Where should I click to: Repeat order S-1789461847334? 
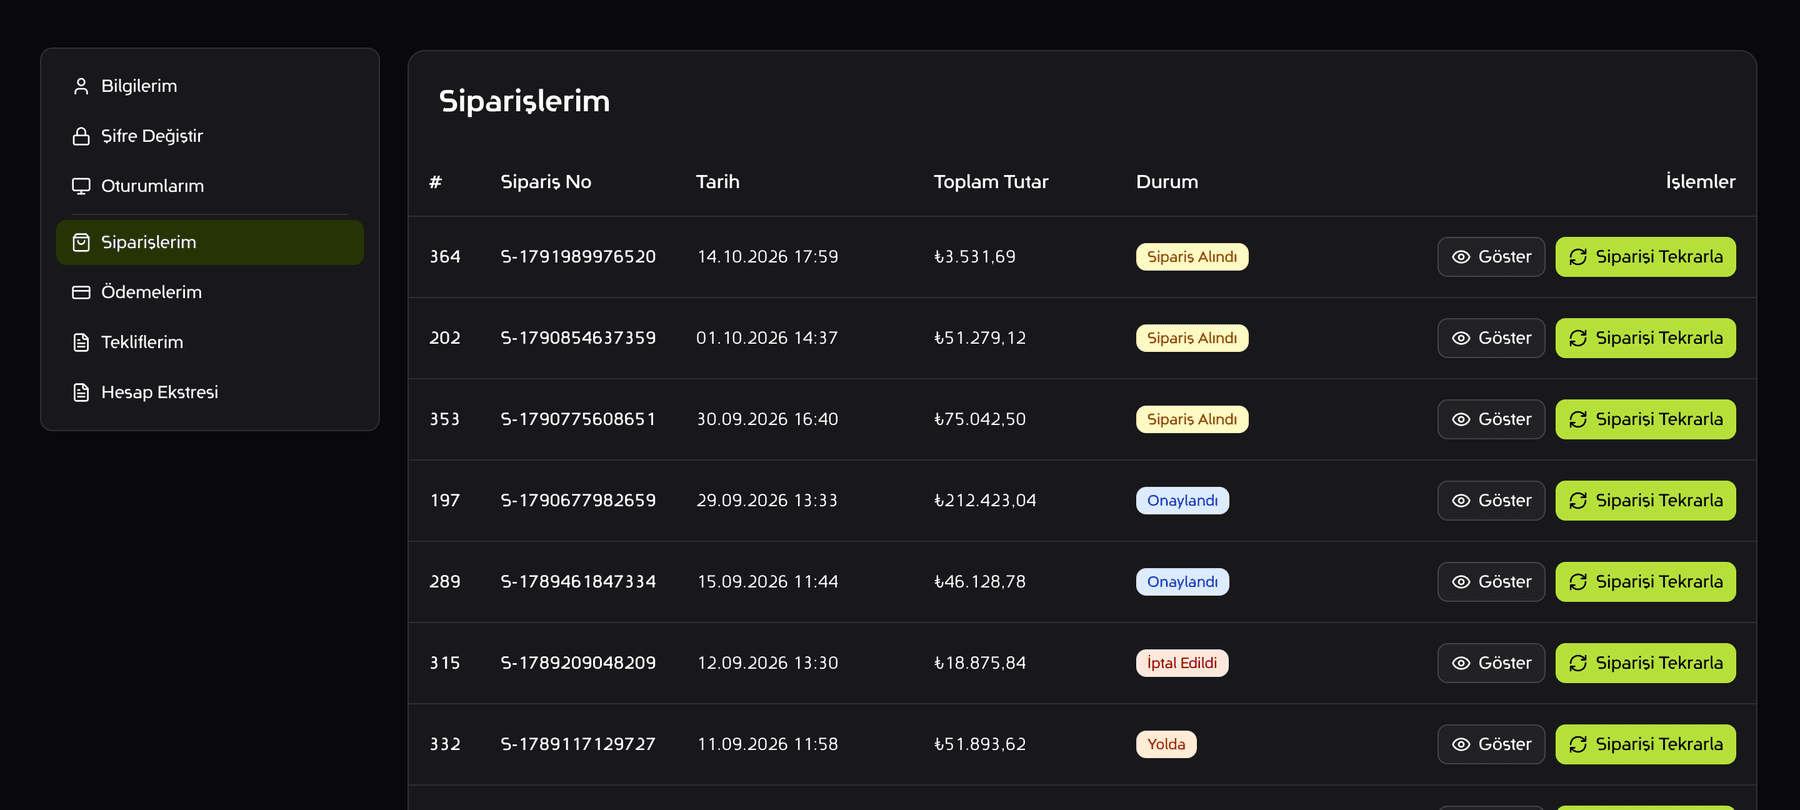click(x=1645, y=582)
